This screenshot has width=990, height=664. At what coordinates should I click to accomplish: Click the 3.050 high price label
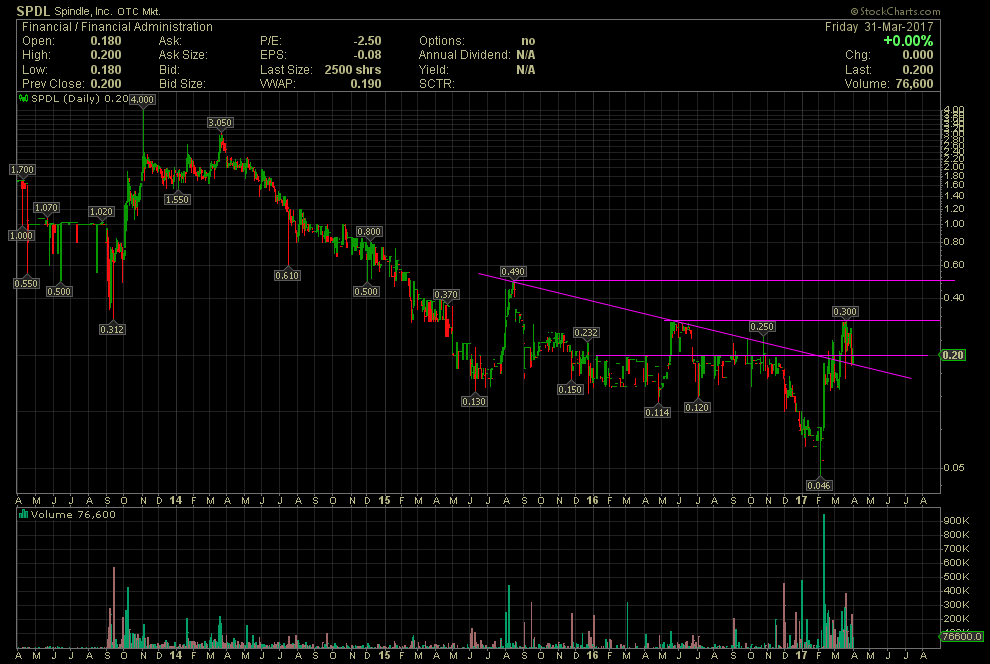tap(220, 122)
